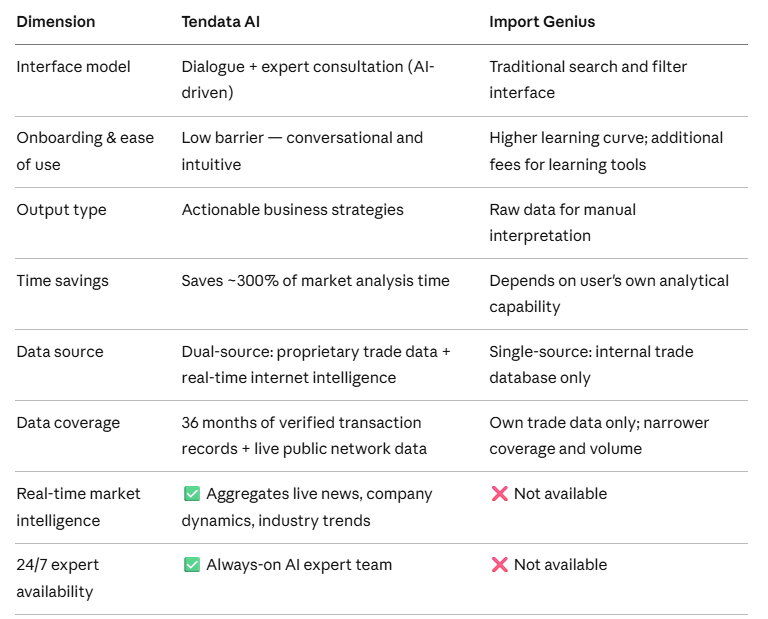Click red X icon in 24/7 expert availability row
Viewport: 768px width, 619px height.
499,565
